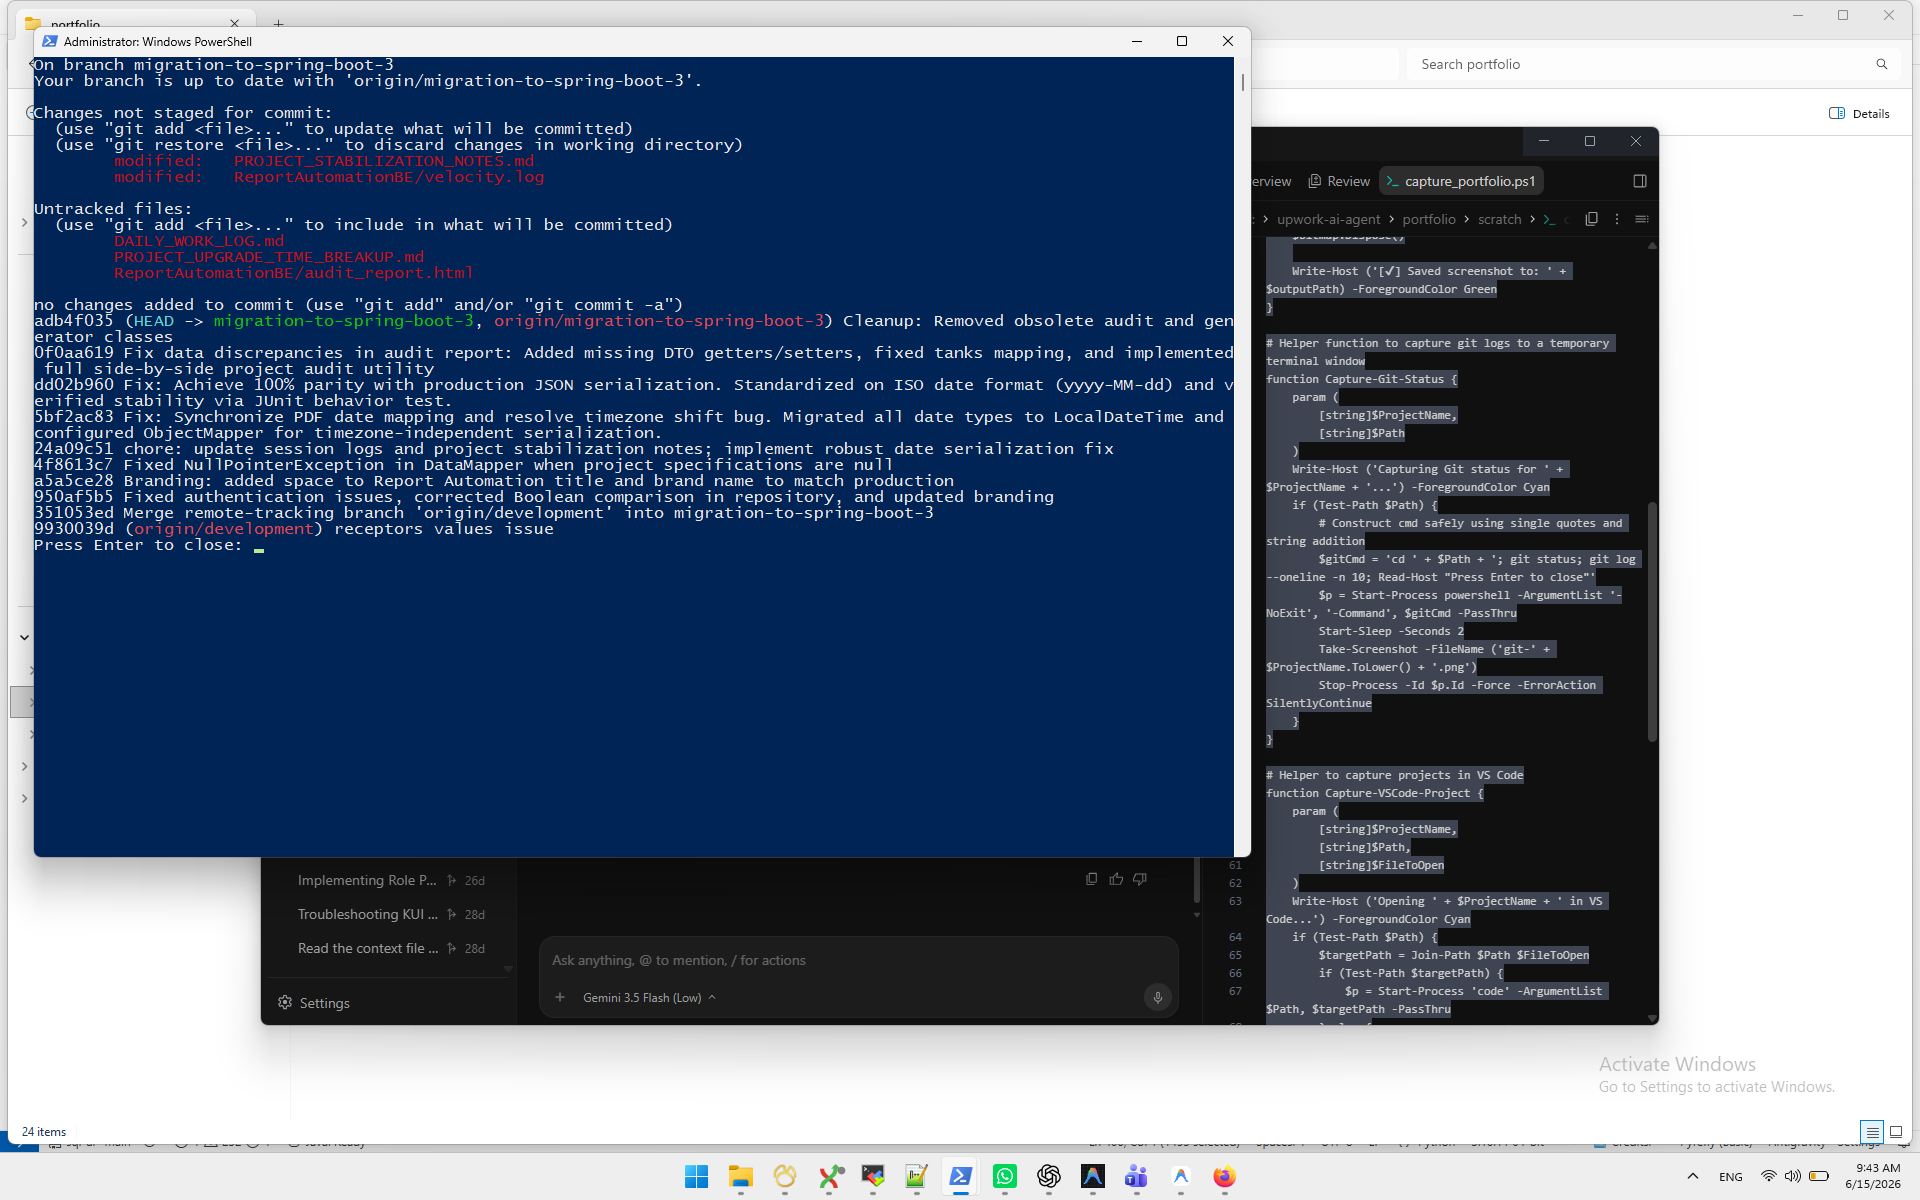Screen dimensions: 1920x1200
Task: Click the chat panel scrollbar thumb above the chat box
Action: click(x=1196, y=881)
